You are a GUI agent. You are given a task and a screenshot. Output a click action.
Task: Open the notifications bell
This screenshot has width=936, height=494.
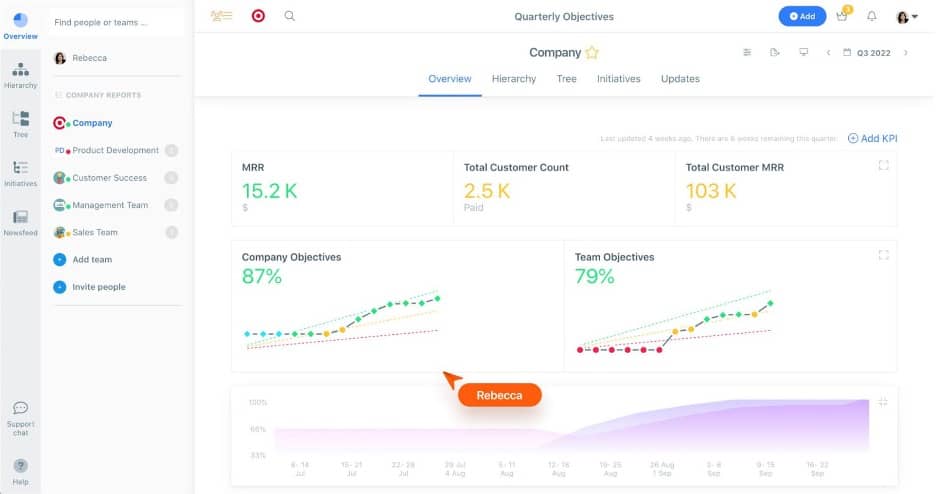click(x=871, y=17)
